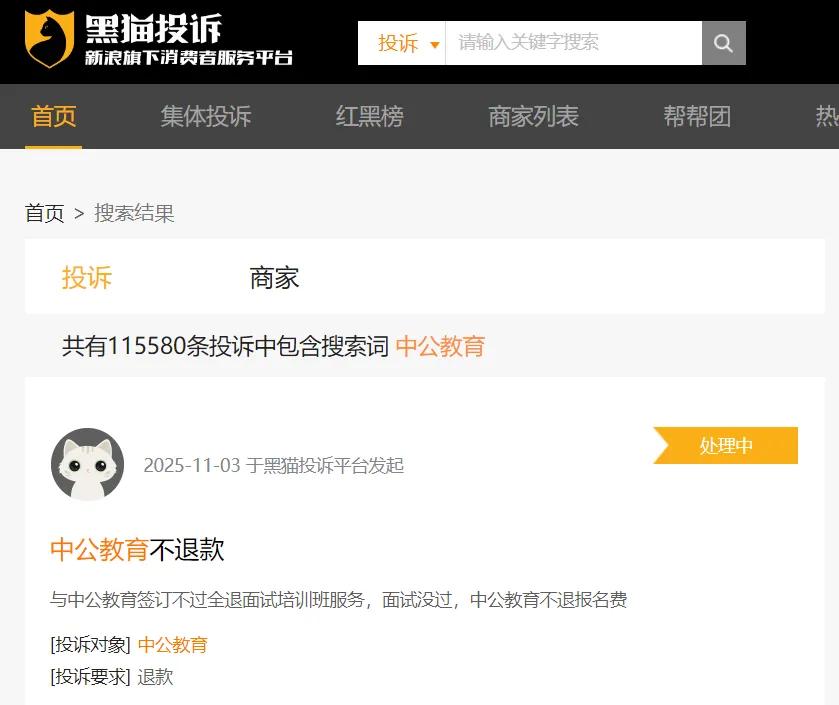
Task: Focus the keyword search input field
Action: pos(574,43)
